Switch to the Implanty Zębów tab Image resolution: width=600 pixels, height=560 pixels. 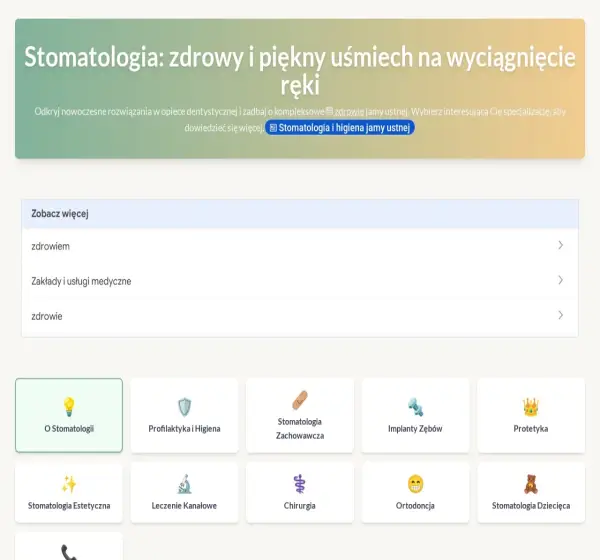(415, 415)
